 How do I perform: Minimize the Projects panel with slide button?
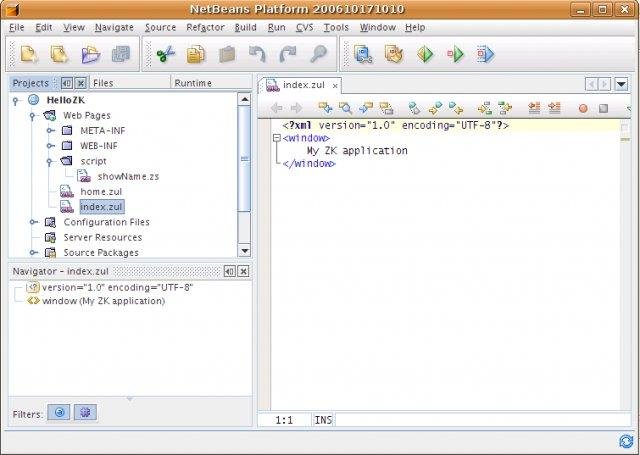coord(67,83)
